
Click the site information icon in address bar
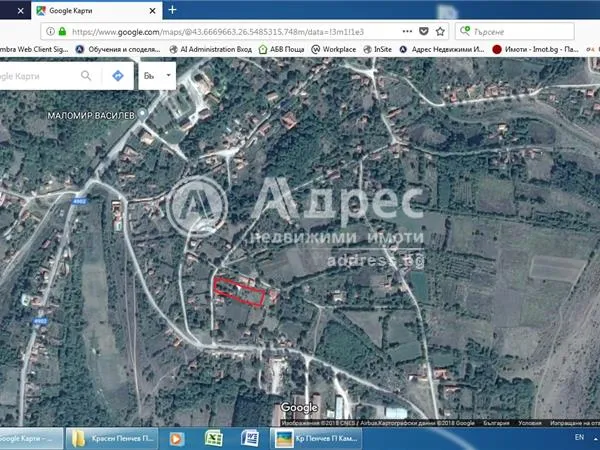[50, 31]
